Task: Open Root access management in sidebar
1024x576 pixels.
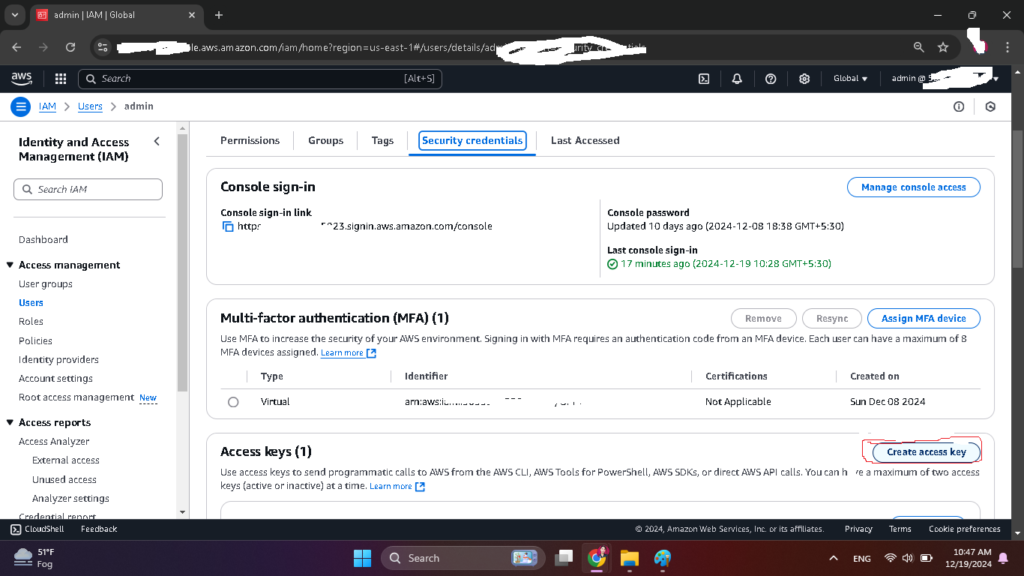Action: 76,398
